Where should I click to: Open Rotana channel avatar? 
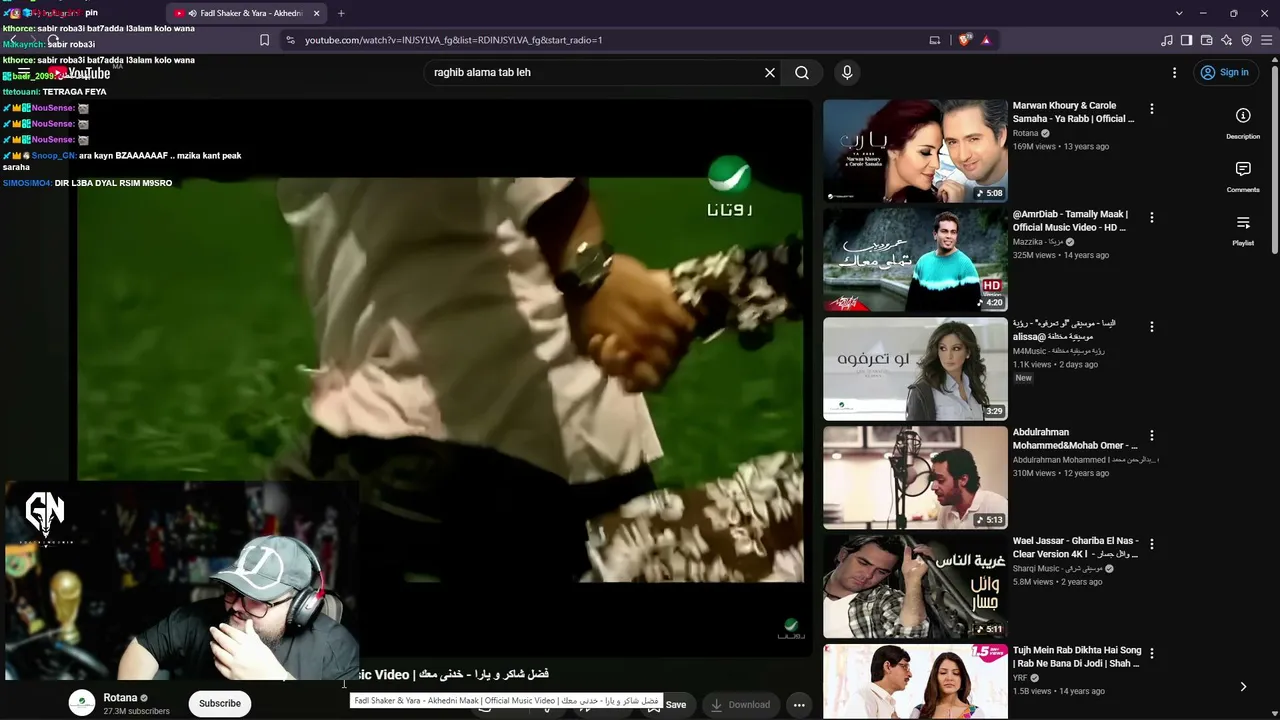[82, 703]
